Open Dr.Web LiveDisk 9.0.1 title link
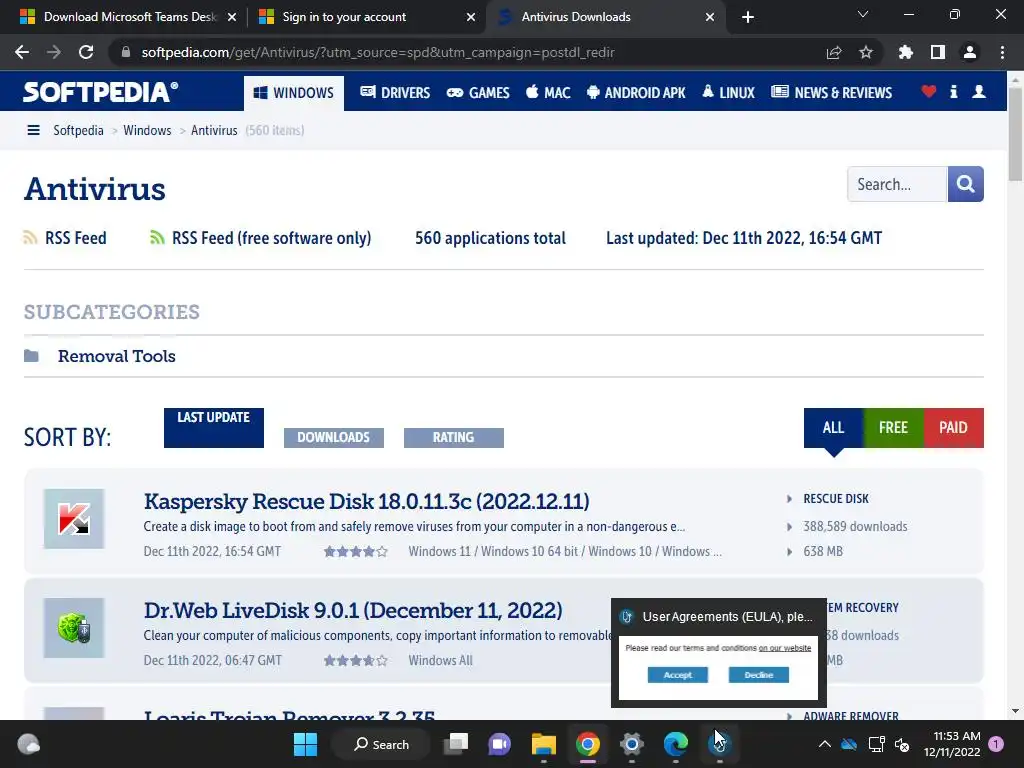1024x768 pixels. coord(353,610)
